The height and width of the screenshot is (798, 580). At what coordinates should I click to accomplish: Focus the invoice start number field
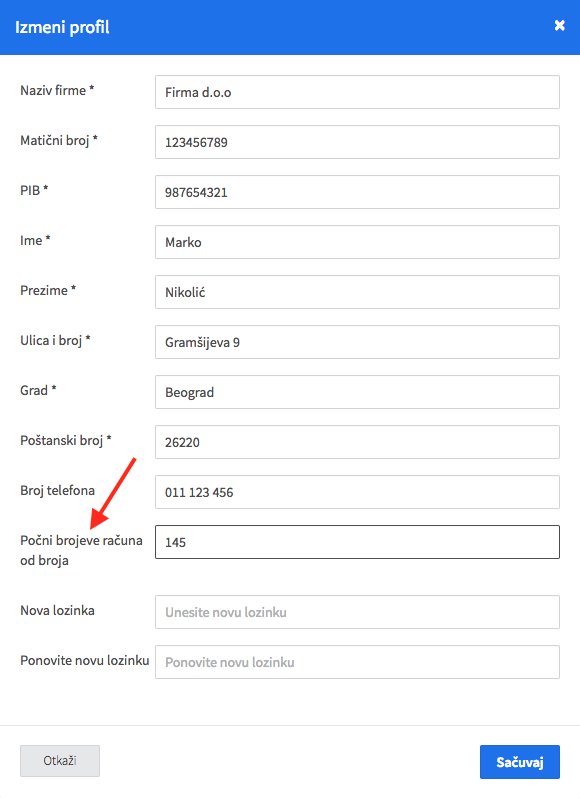coord(357,542)
